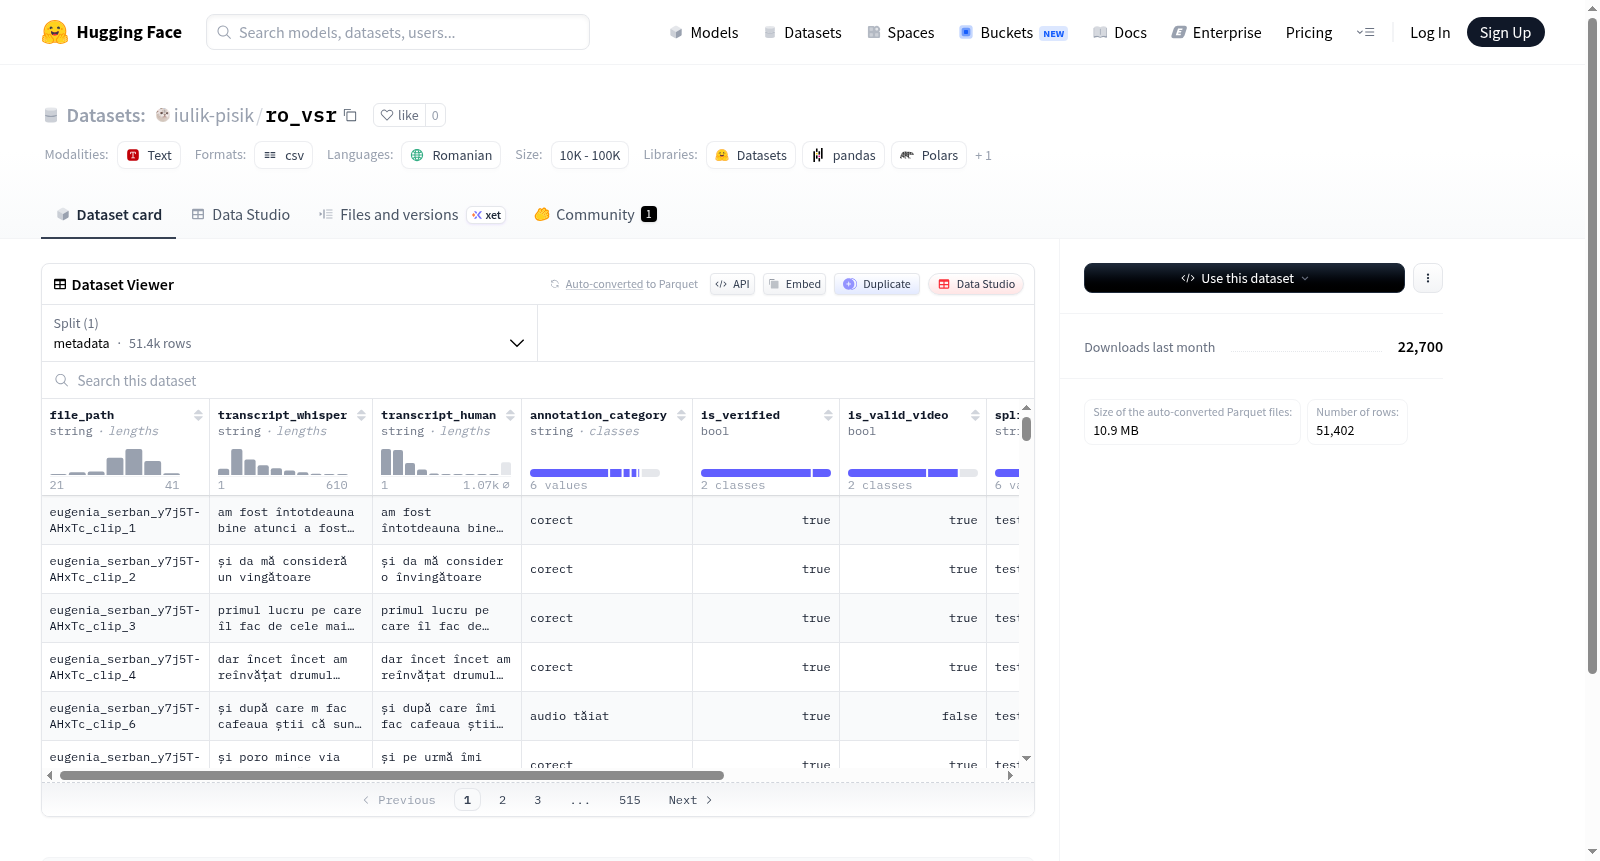This screenshot has width=1600, height=861.
Task: Open Data Studio from viewer header
Action: coord(976,284)
